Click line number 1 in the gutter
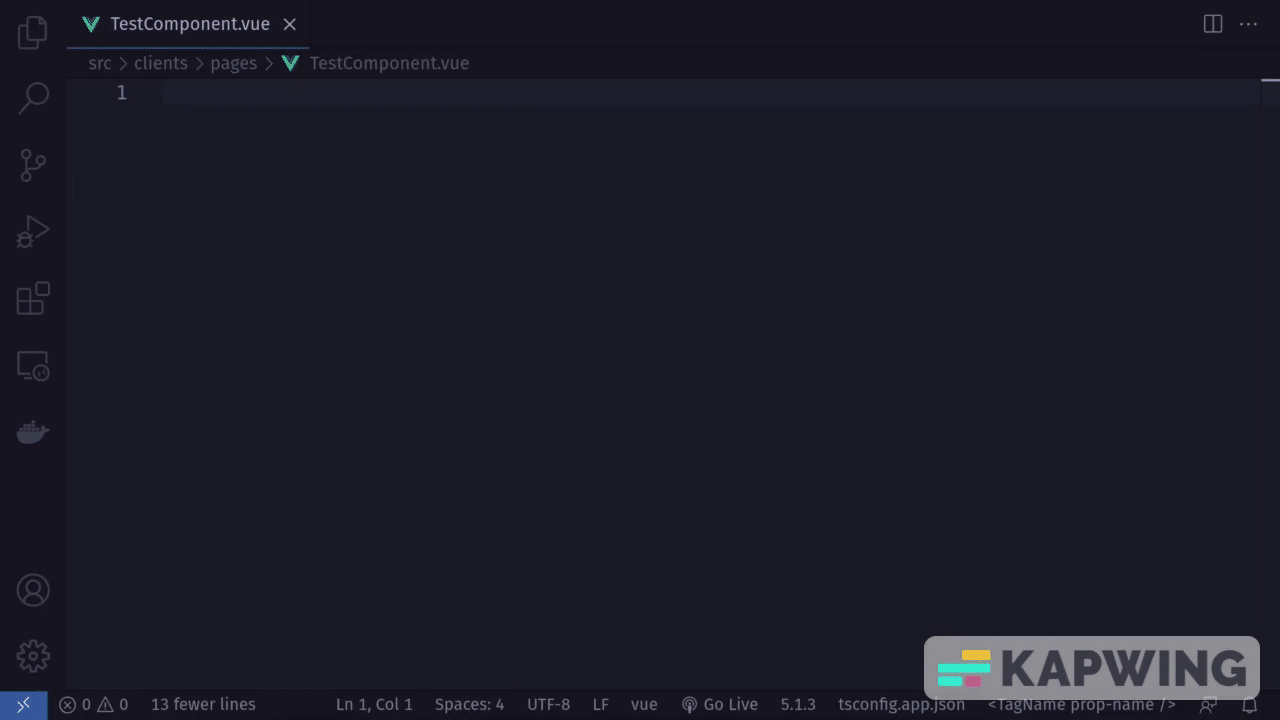1280x720 pixels. [121, 92]
